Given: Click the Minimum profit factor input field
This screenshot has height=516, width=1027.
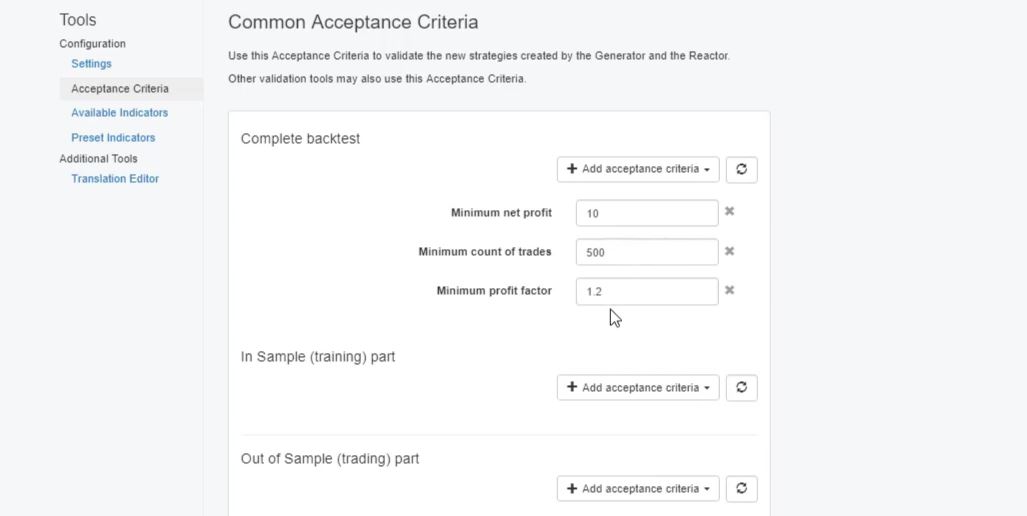Looking at the screenshot, I should (646, 291).
